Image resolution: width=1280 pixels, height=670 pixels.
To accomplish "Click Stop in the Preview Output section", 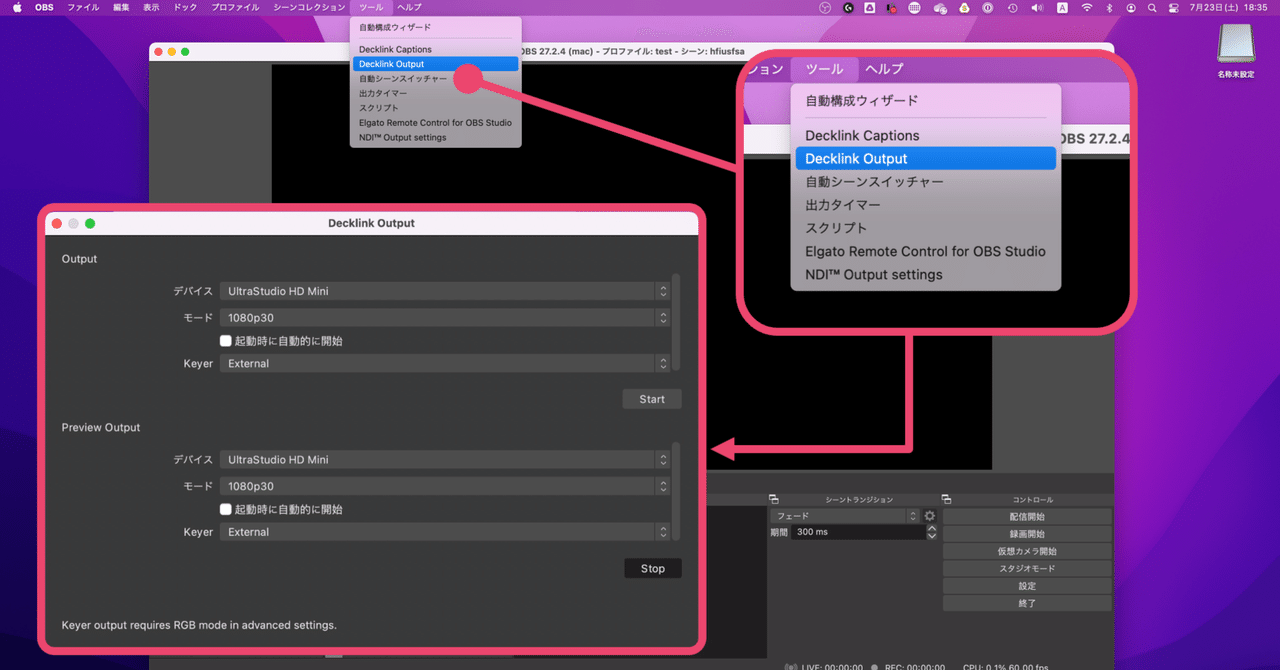I will pyautogui.click(x=653, y=568).
